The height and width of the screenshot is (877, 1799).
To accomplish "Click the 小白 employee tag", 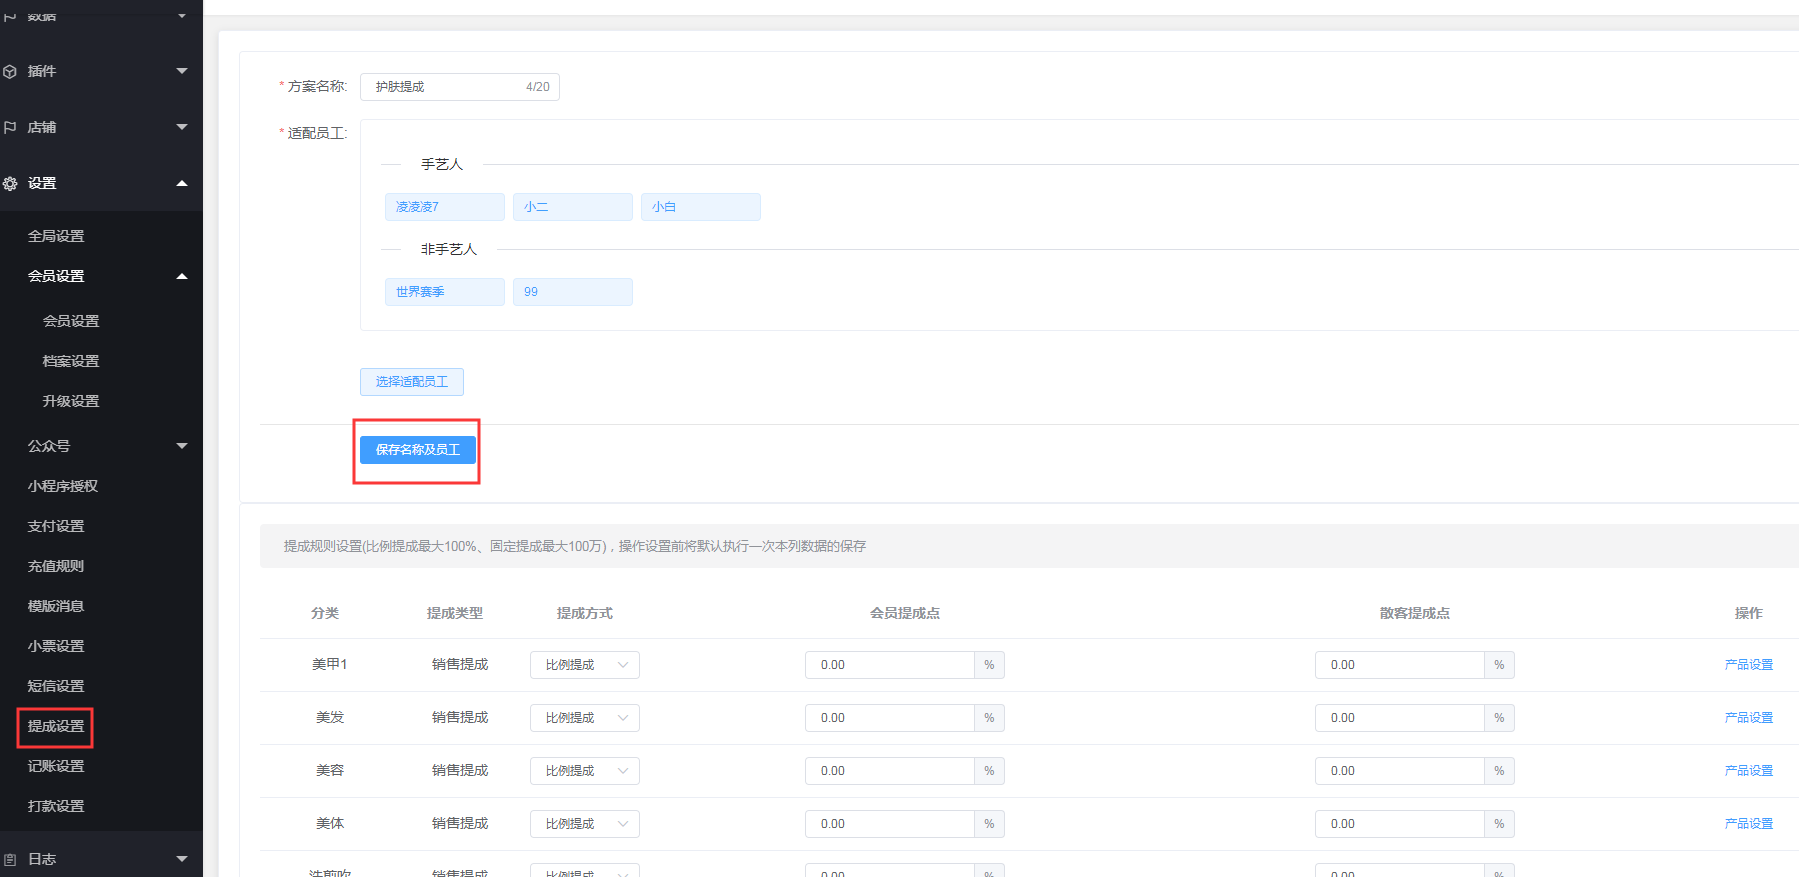I will tap(701, 207).
